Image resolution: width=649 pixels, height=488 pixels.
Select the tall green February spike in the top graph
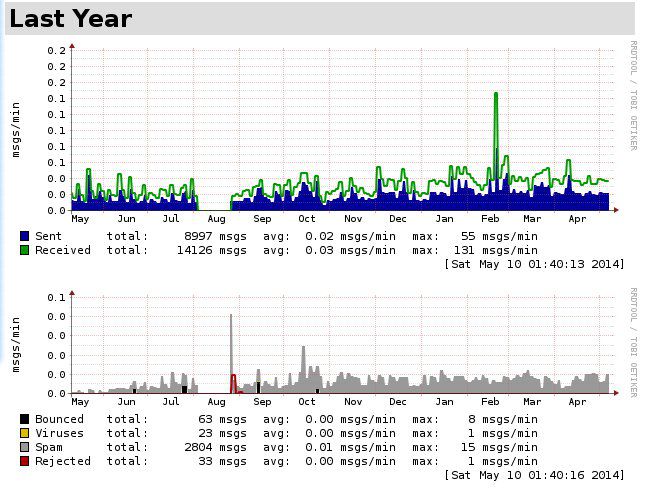495,120
